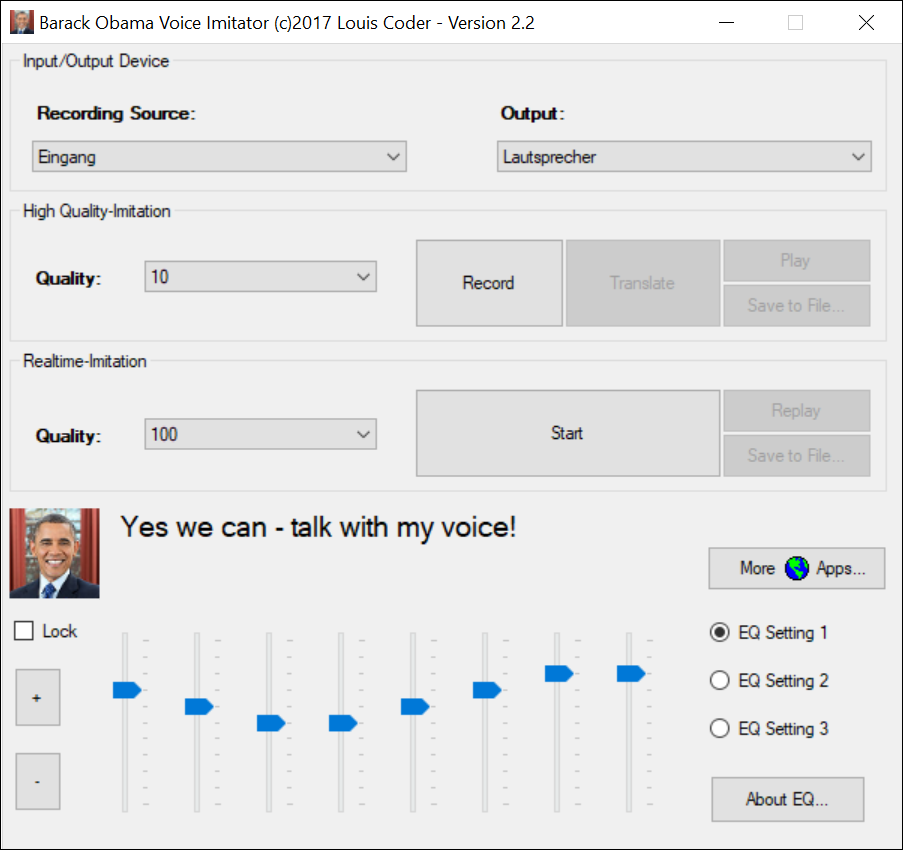Click the plus button below Lock
This screenshot has width=903, height=850.
(x=38, y=698)
